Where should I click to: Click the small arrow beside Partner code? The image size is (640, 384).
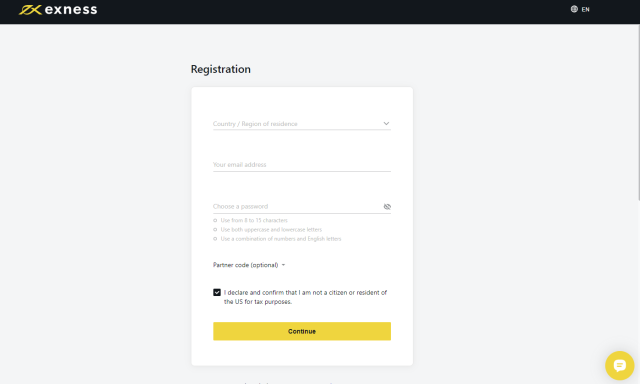[283, 265]
